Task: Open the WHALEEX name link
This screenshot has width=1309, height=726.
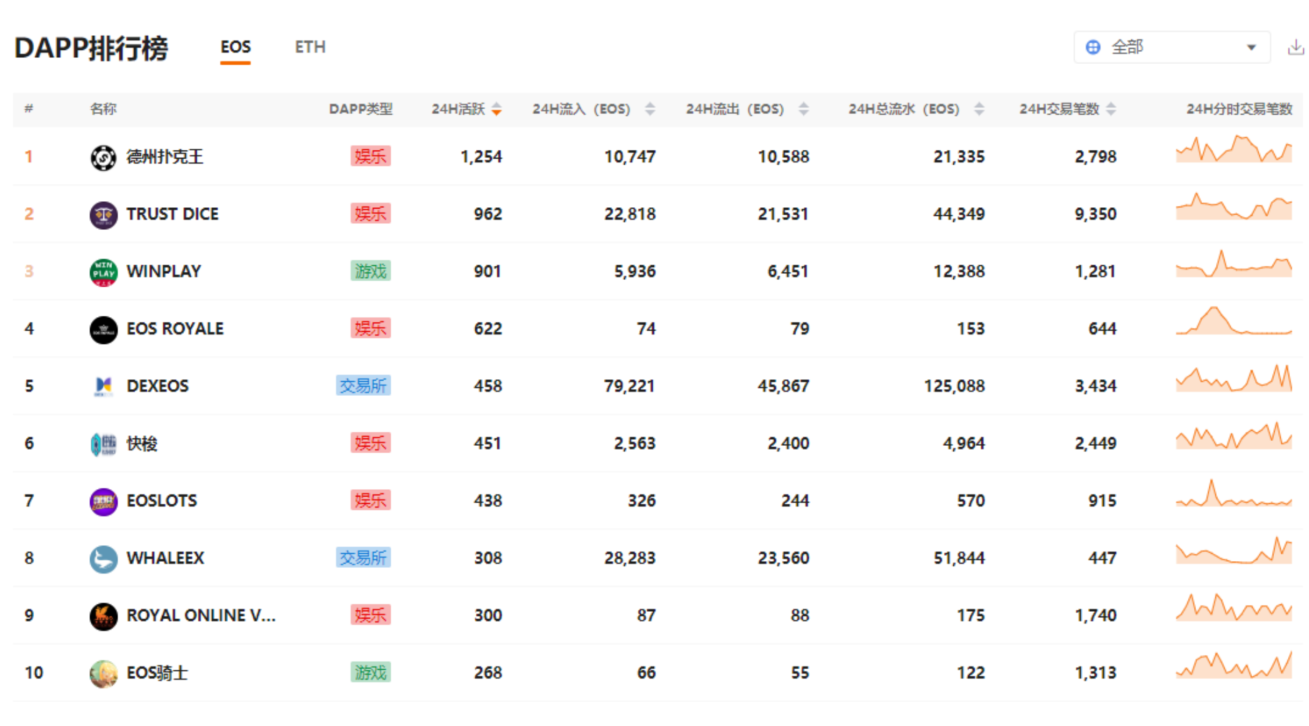Action: coord(165,558)
